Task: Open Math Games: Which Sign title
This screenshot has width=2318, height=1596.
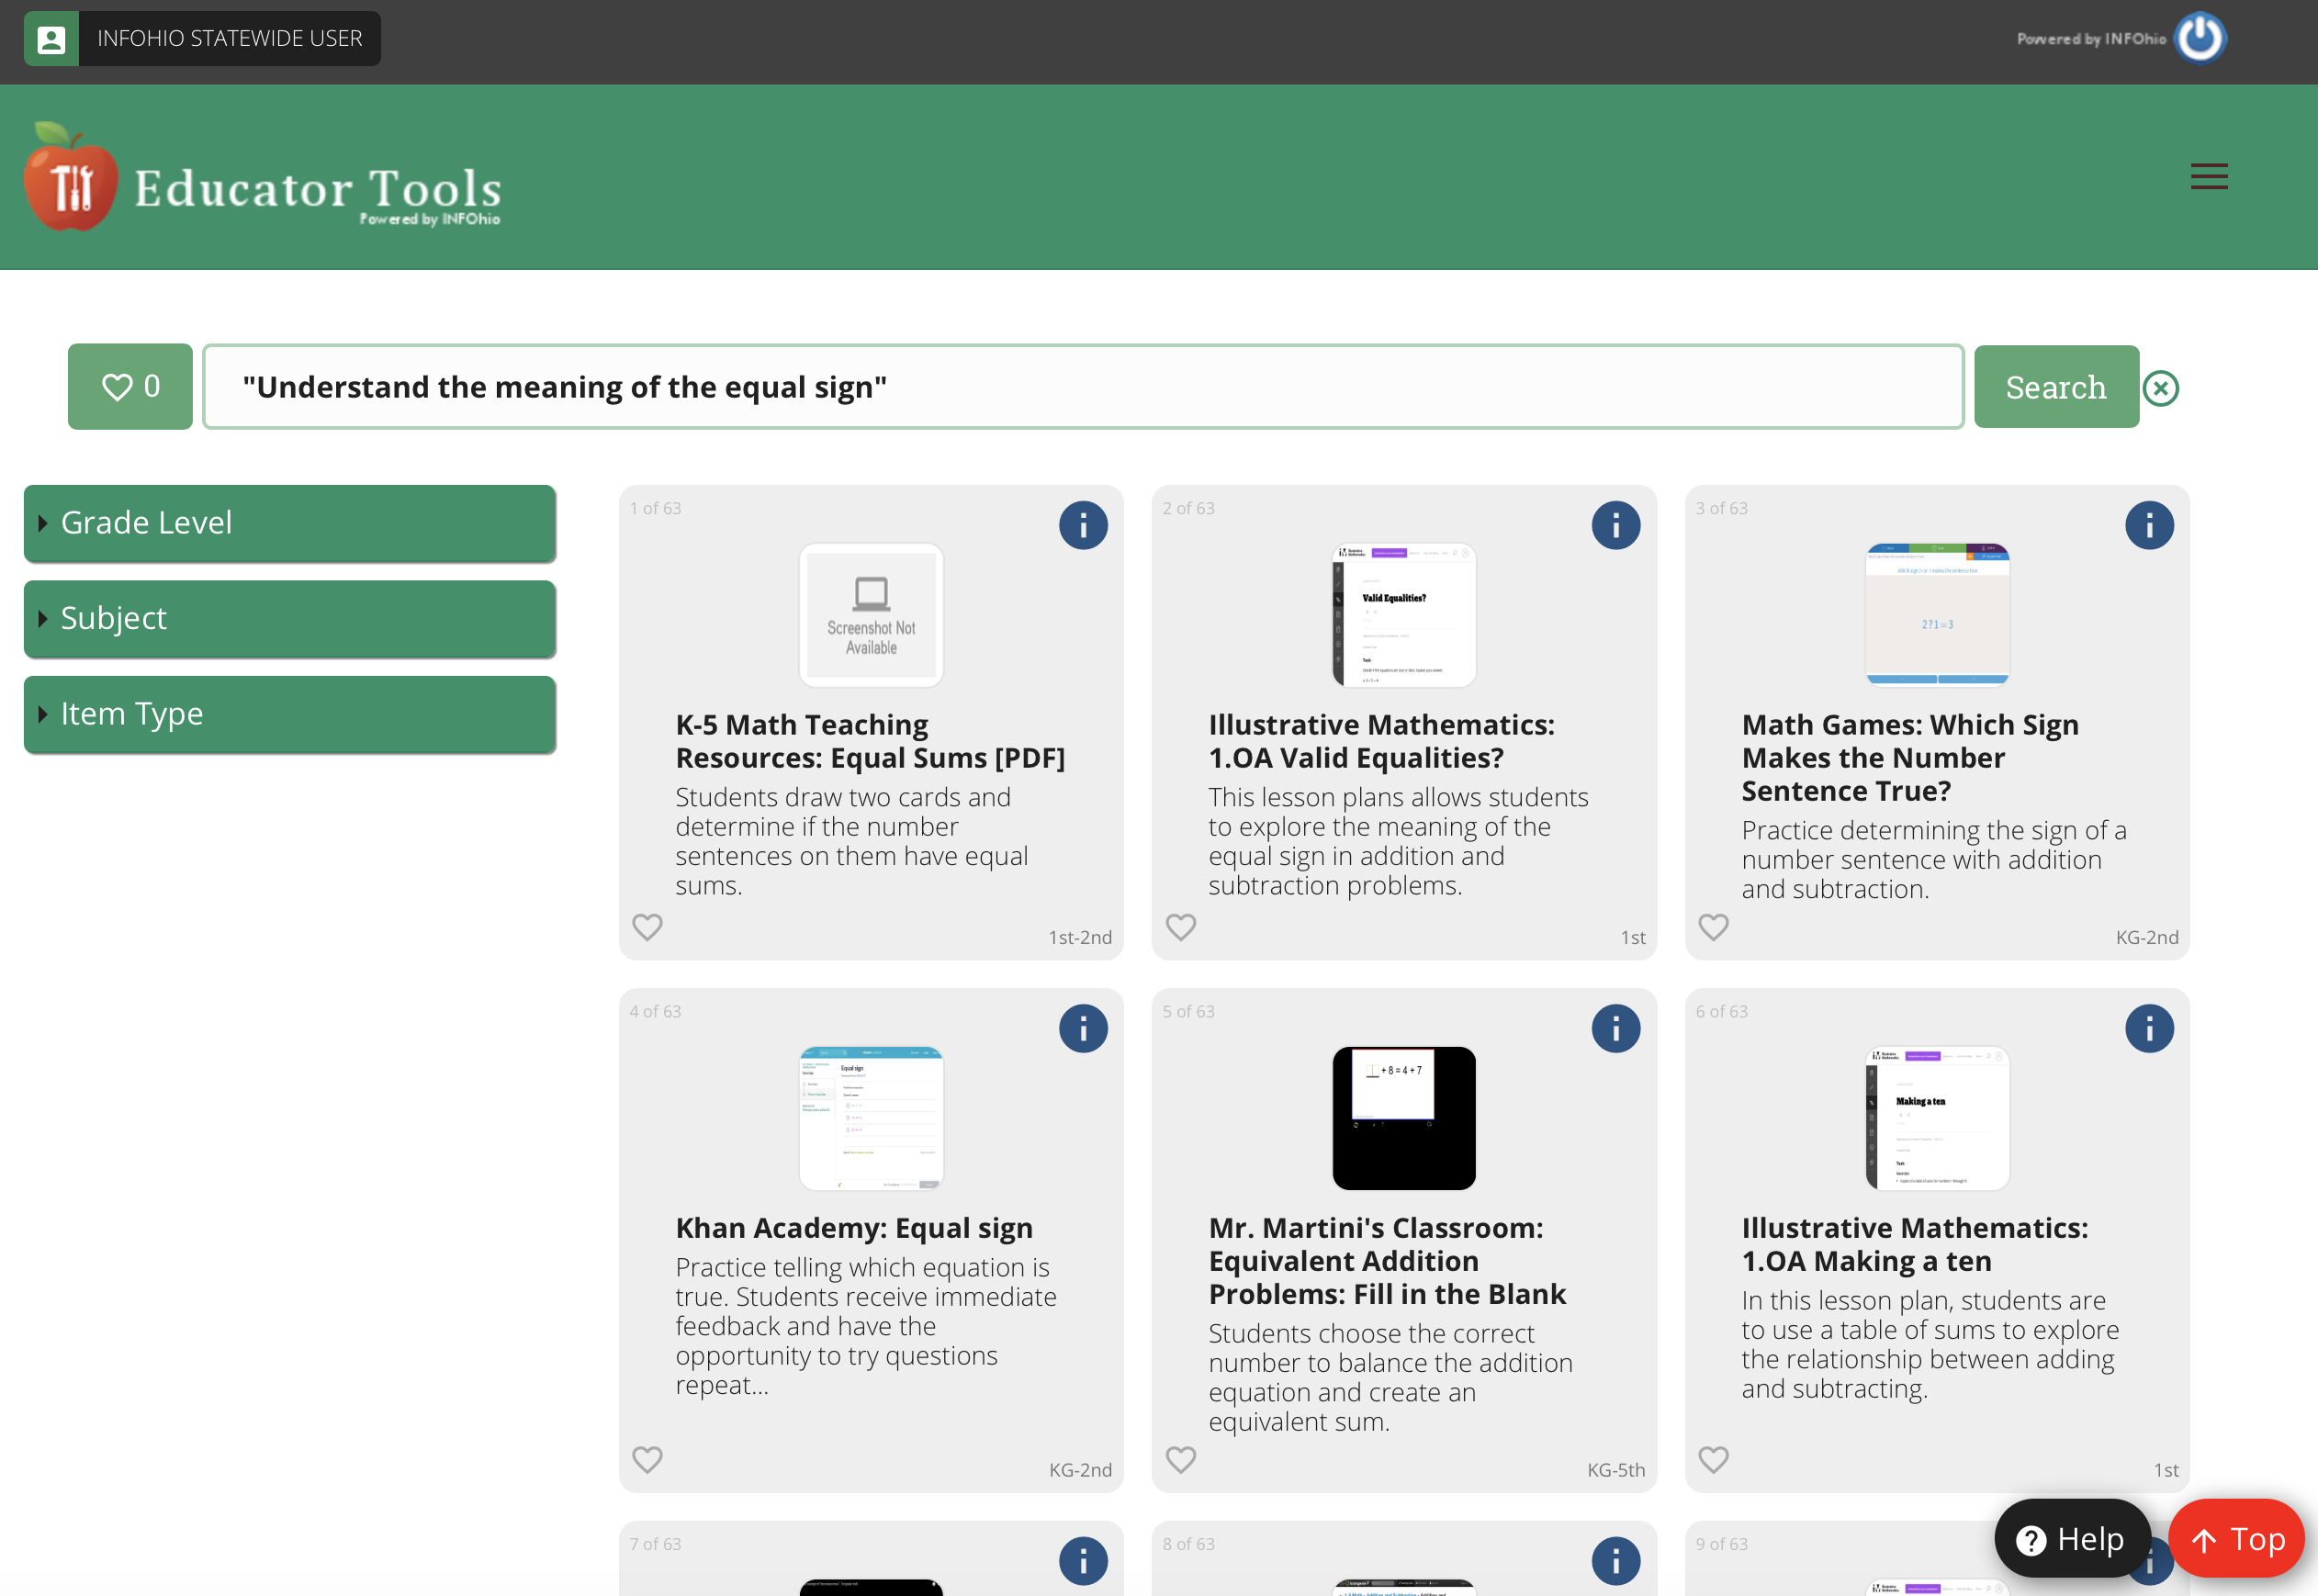Action: (1910, 757)
